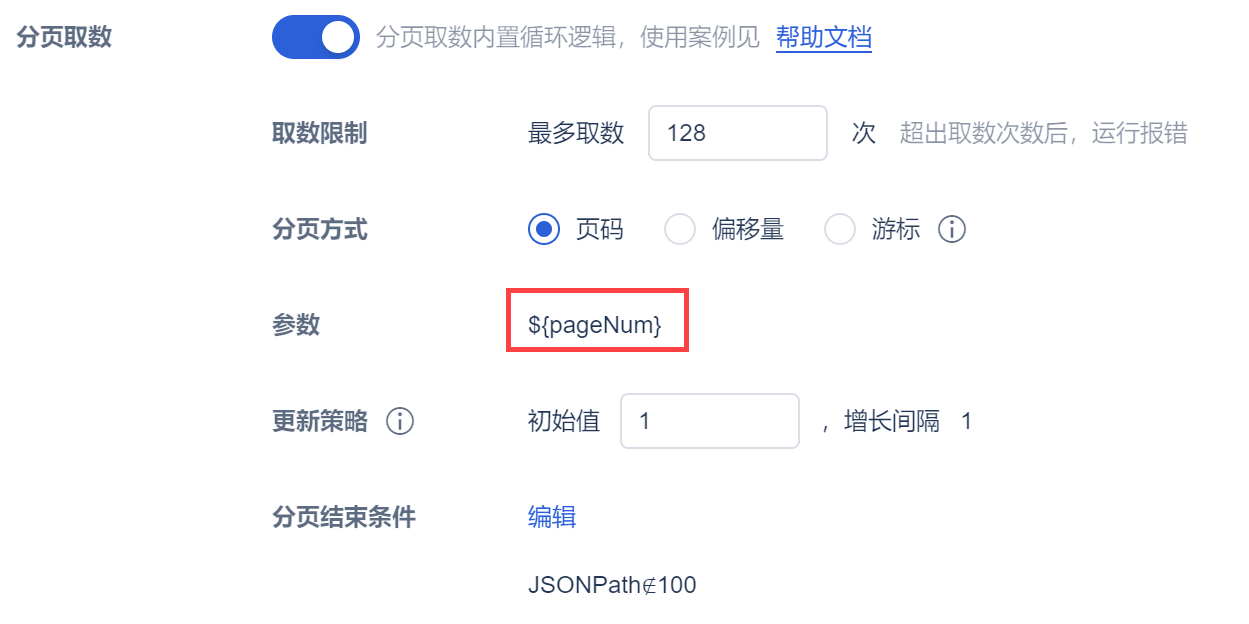Select the 页码 radio button

[544, 230]
